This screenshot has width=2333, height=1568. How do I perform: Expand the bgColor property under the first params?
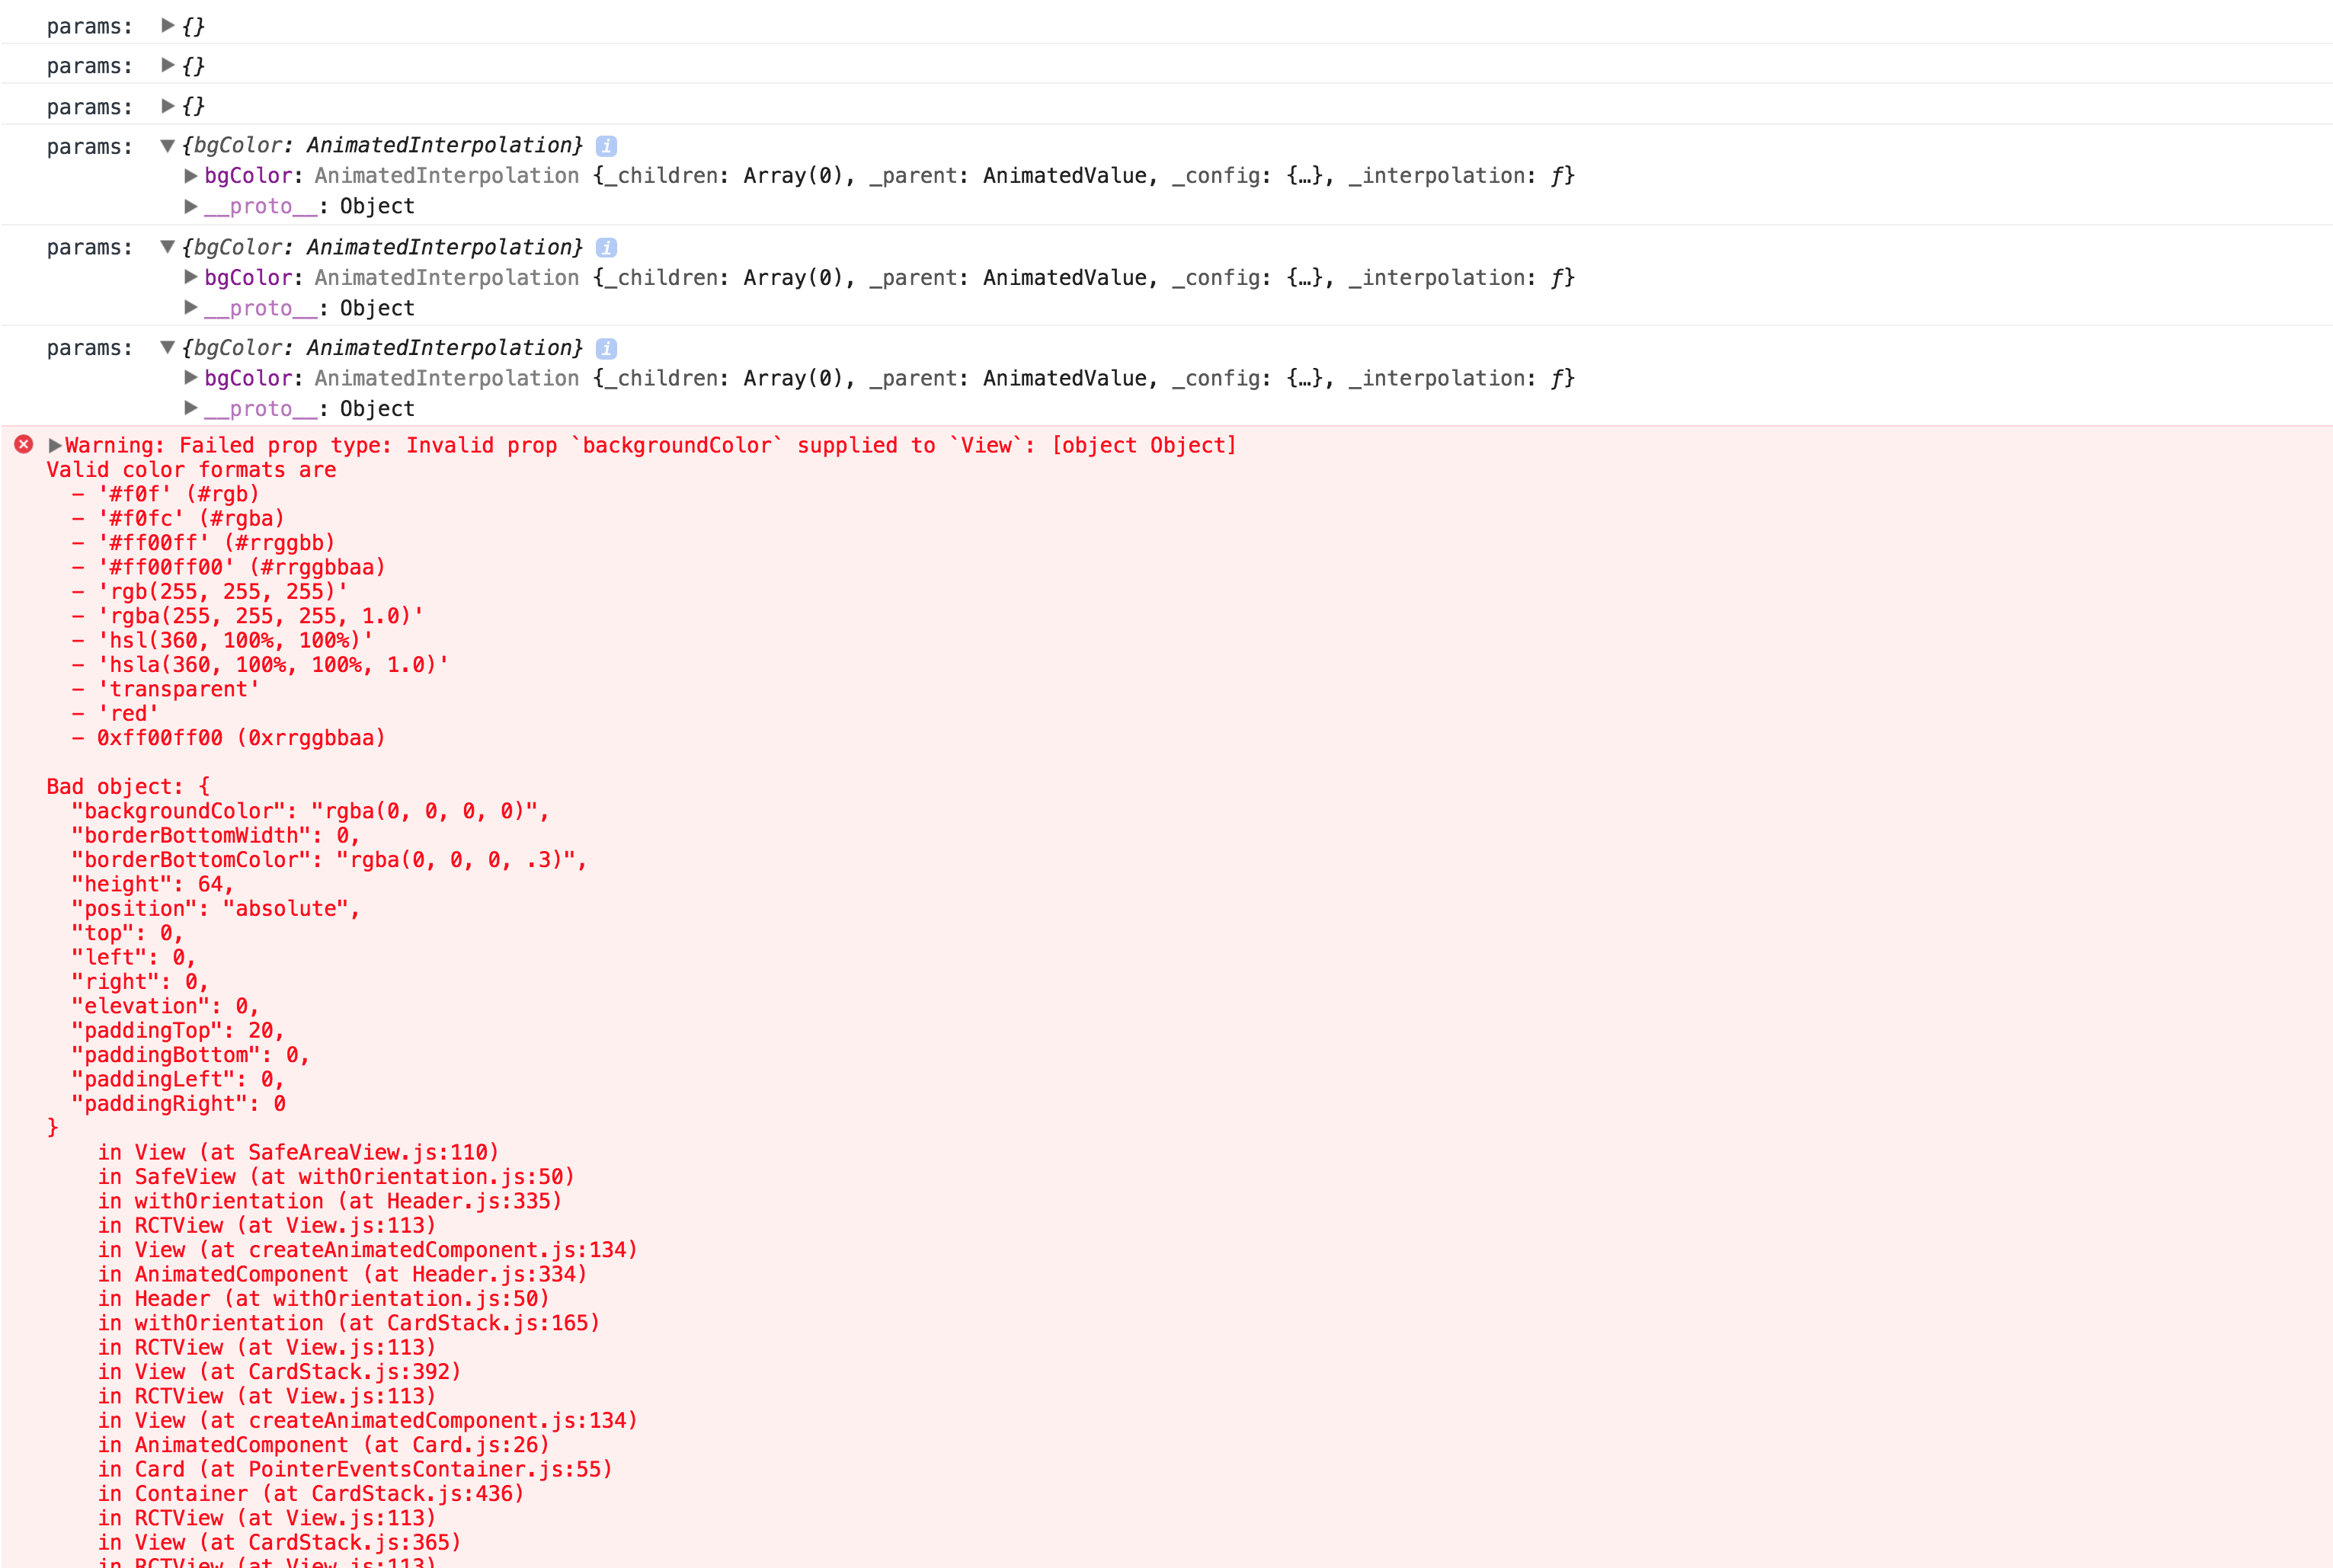click(x=190, y=176)
